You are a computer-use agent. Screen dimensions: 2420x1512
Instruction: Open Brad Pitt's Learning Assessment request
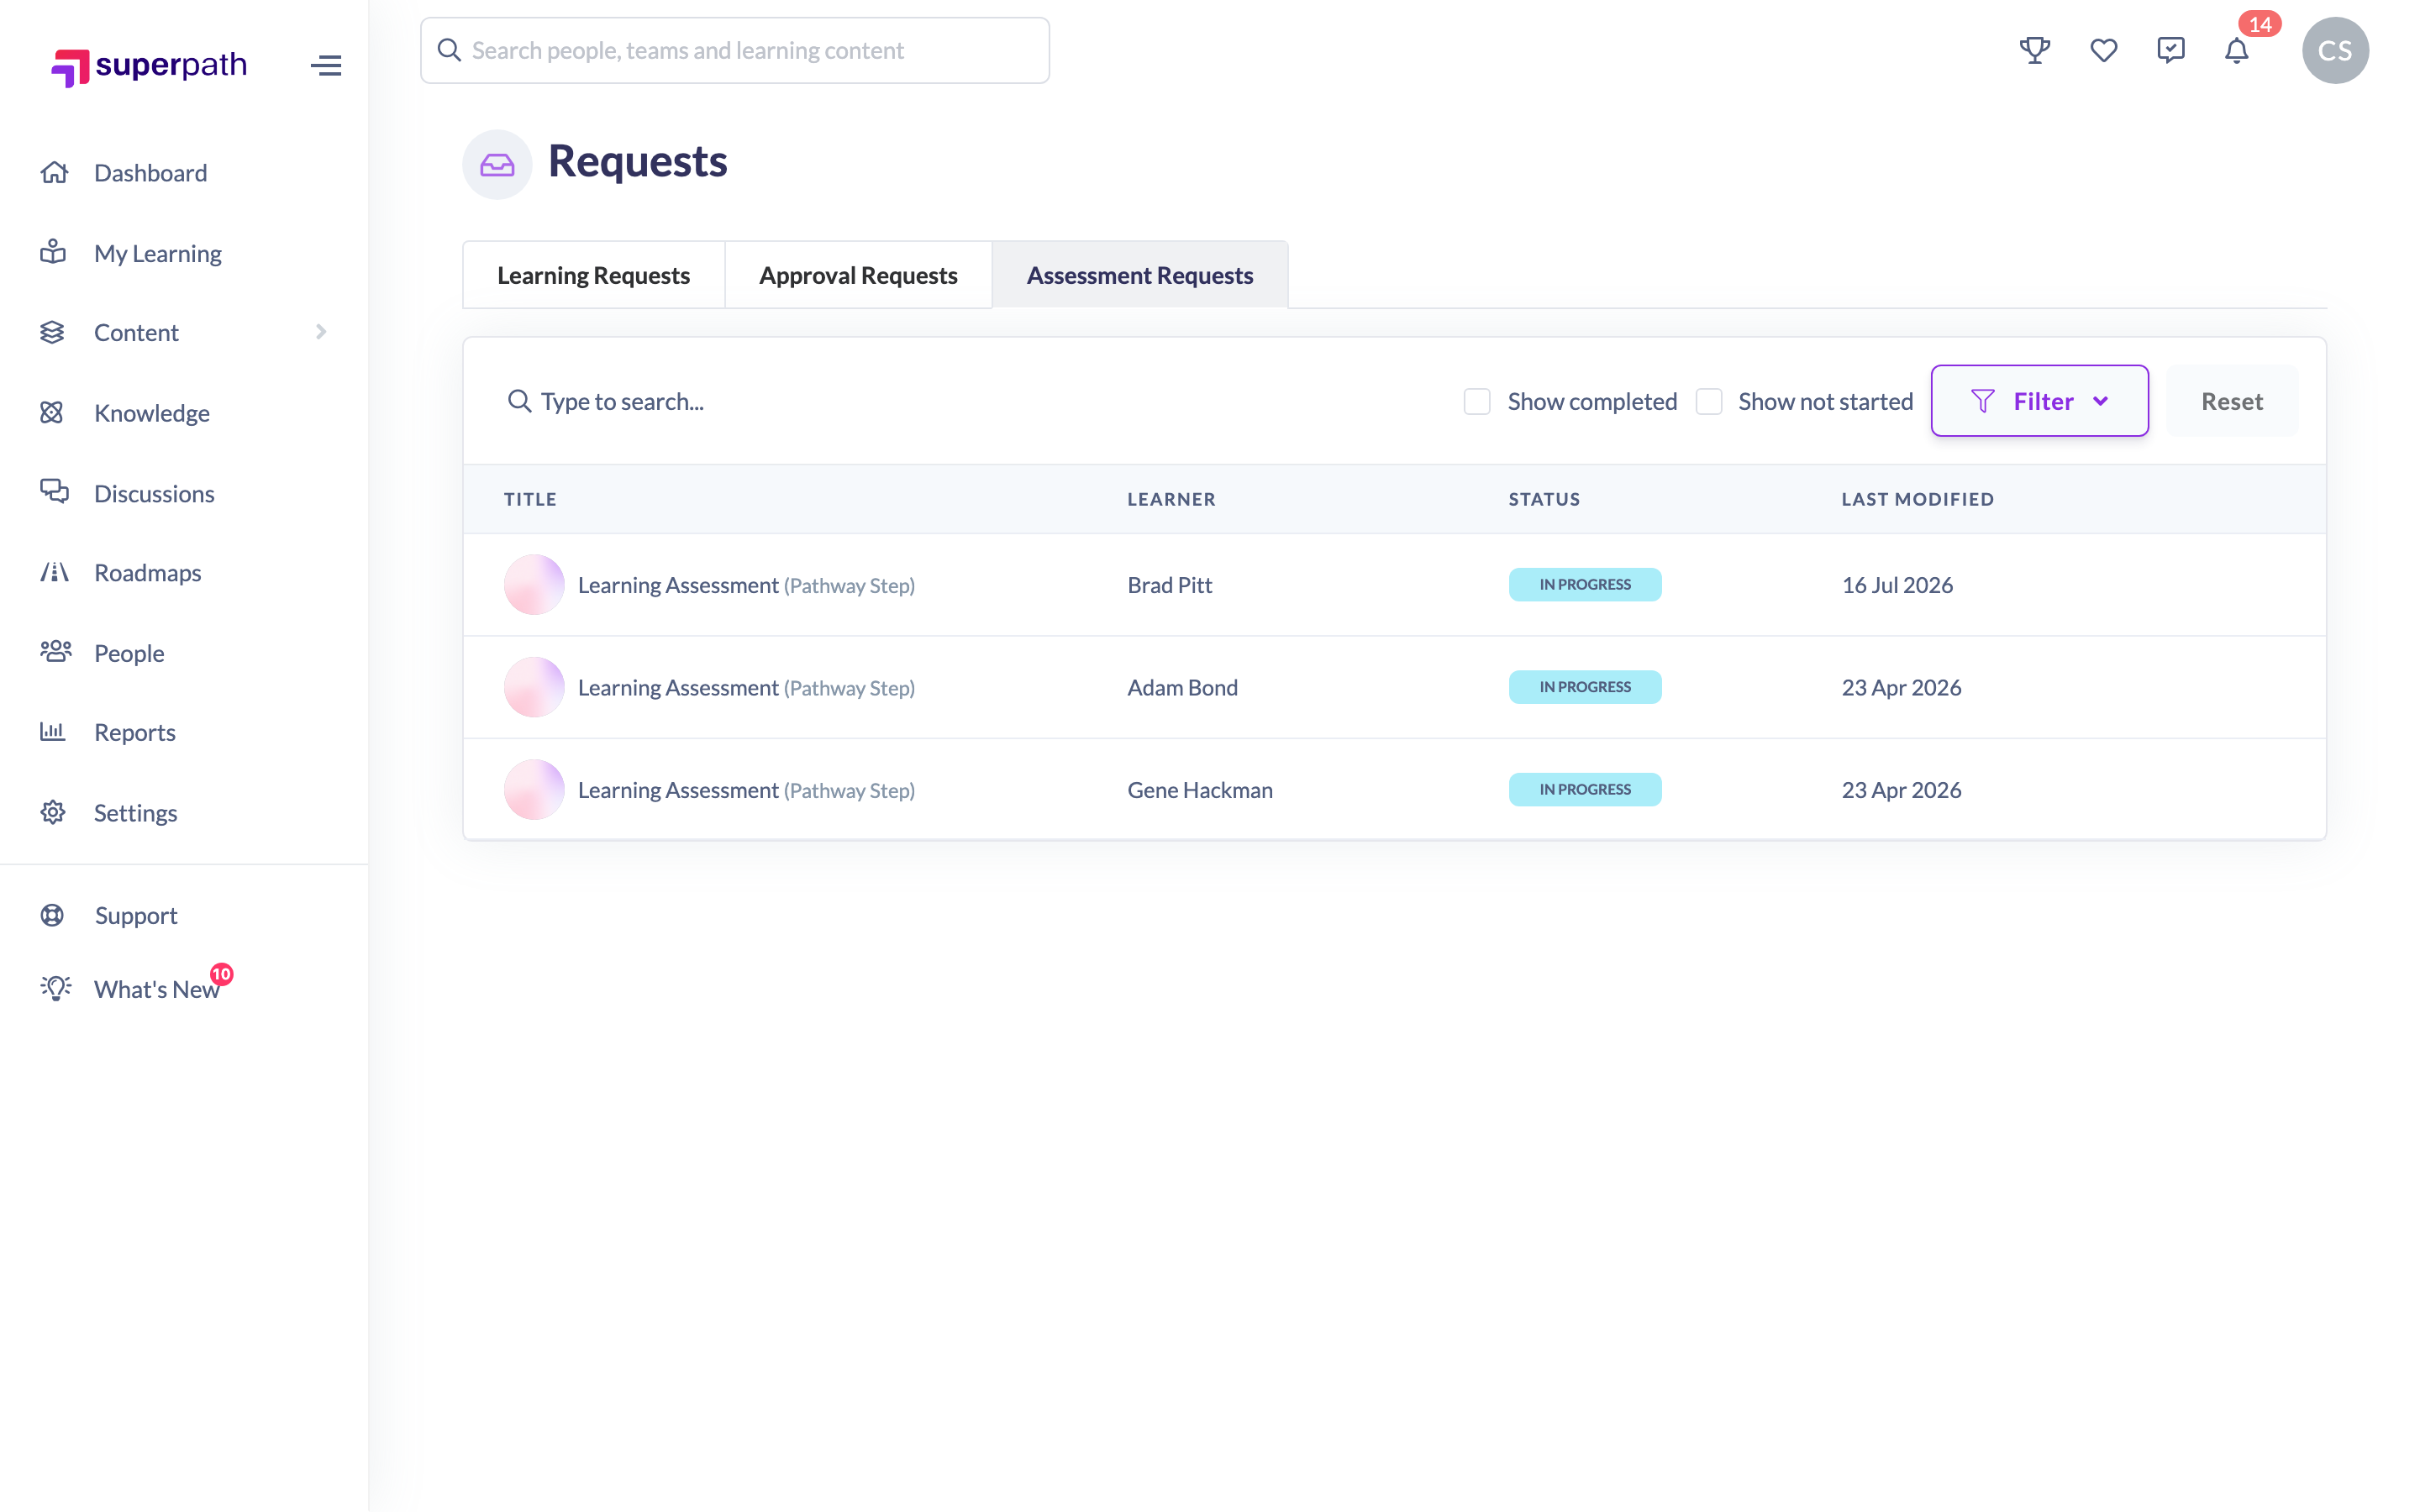point(746,585)
